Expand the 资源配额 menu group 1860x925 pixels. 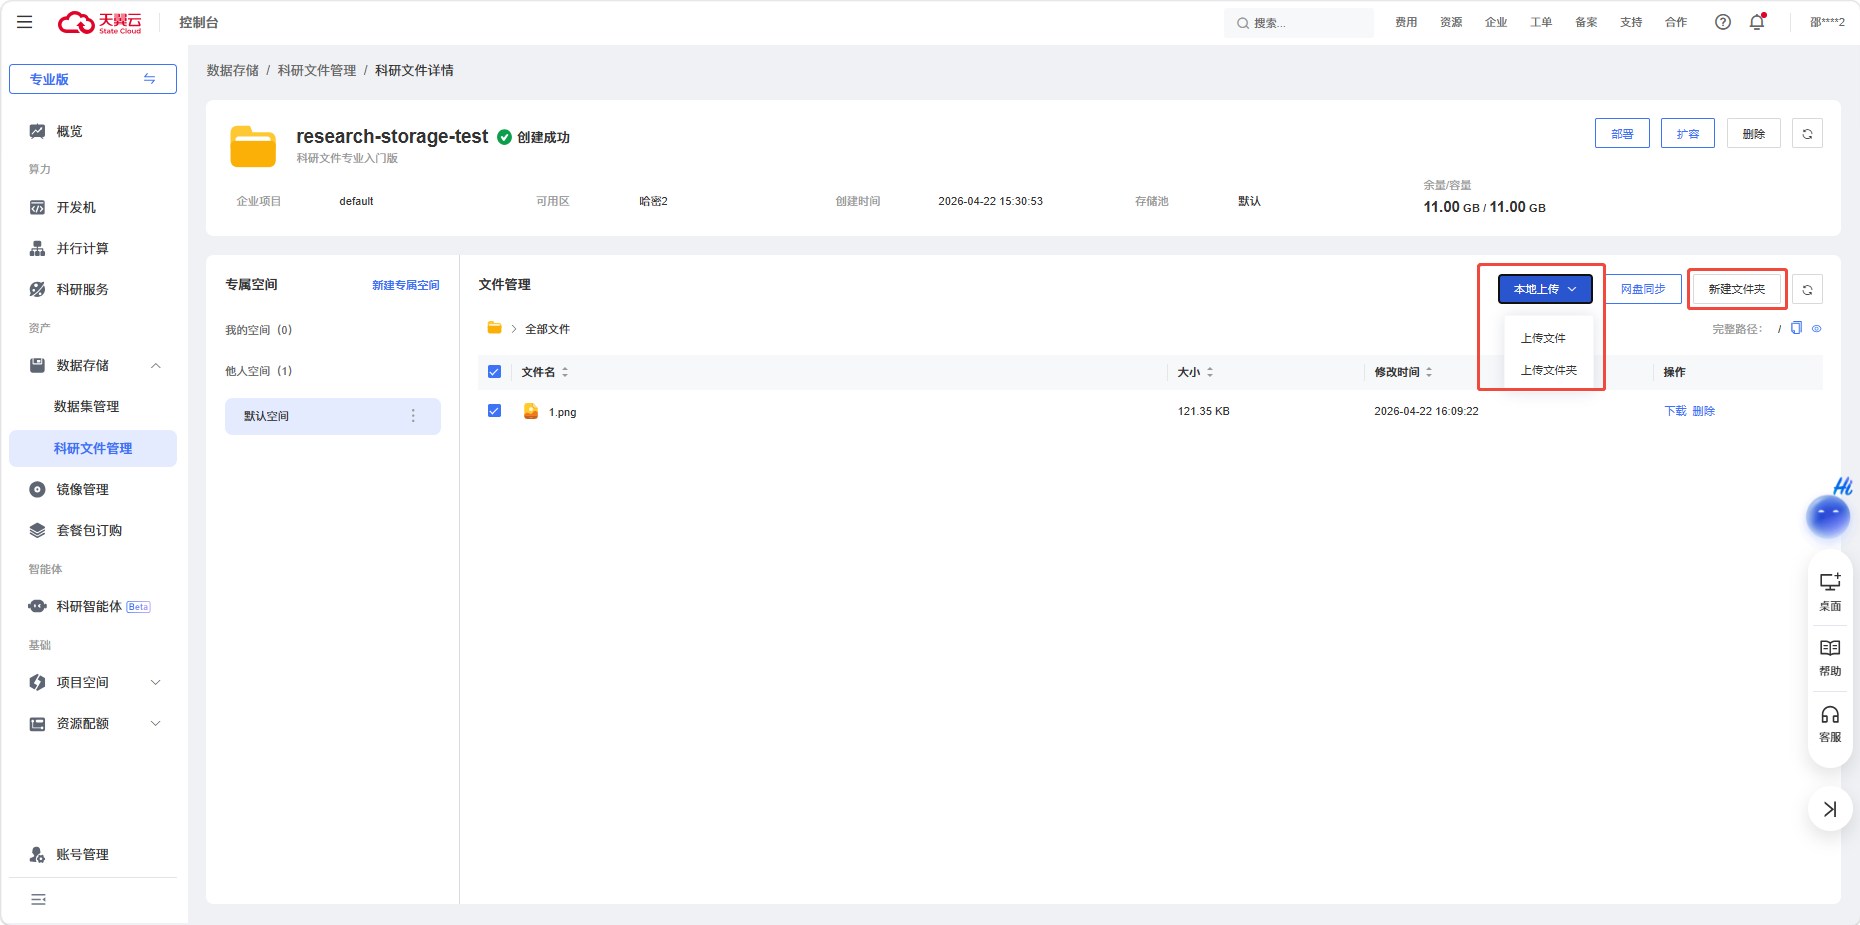156,724
